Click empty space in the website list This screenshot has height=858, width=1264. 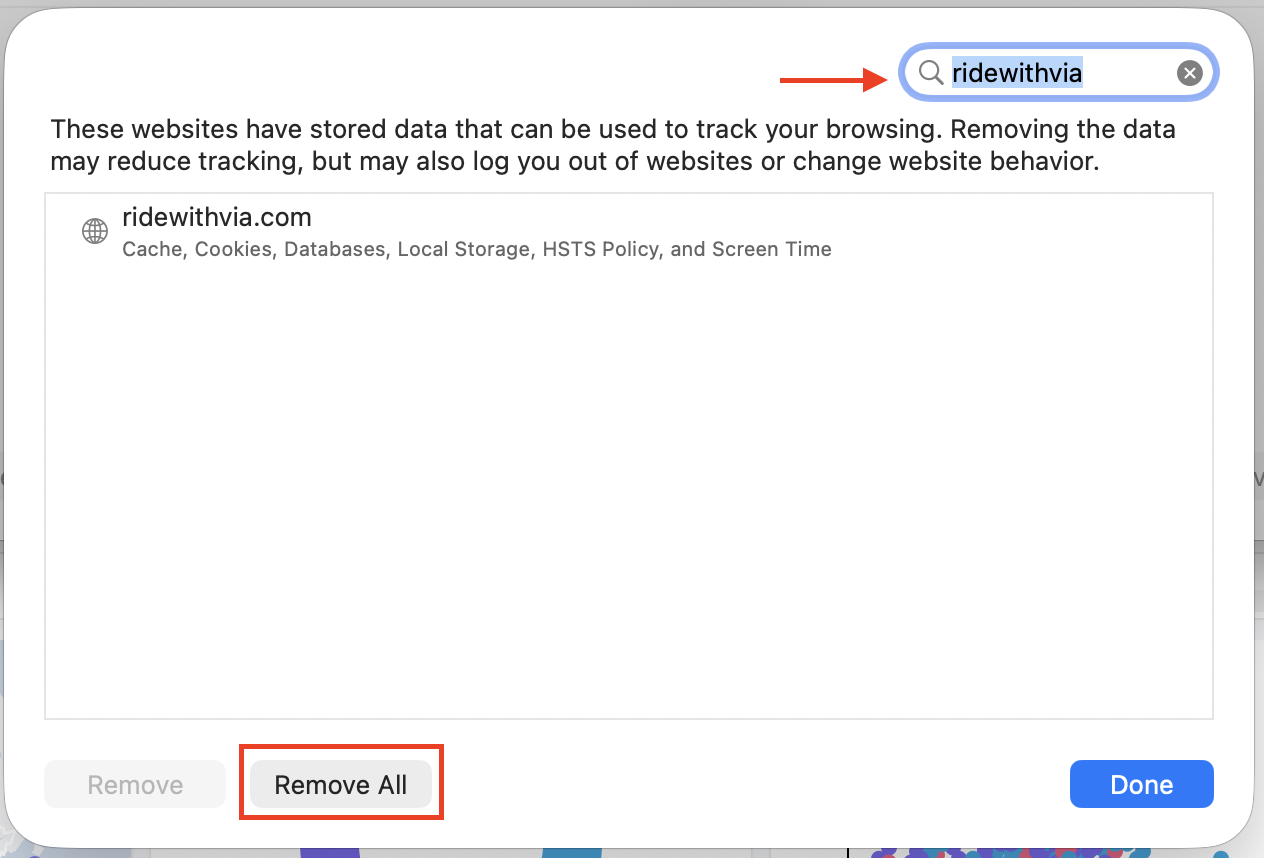point(628,490)
